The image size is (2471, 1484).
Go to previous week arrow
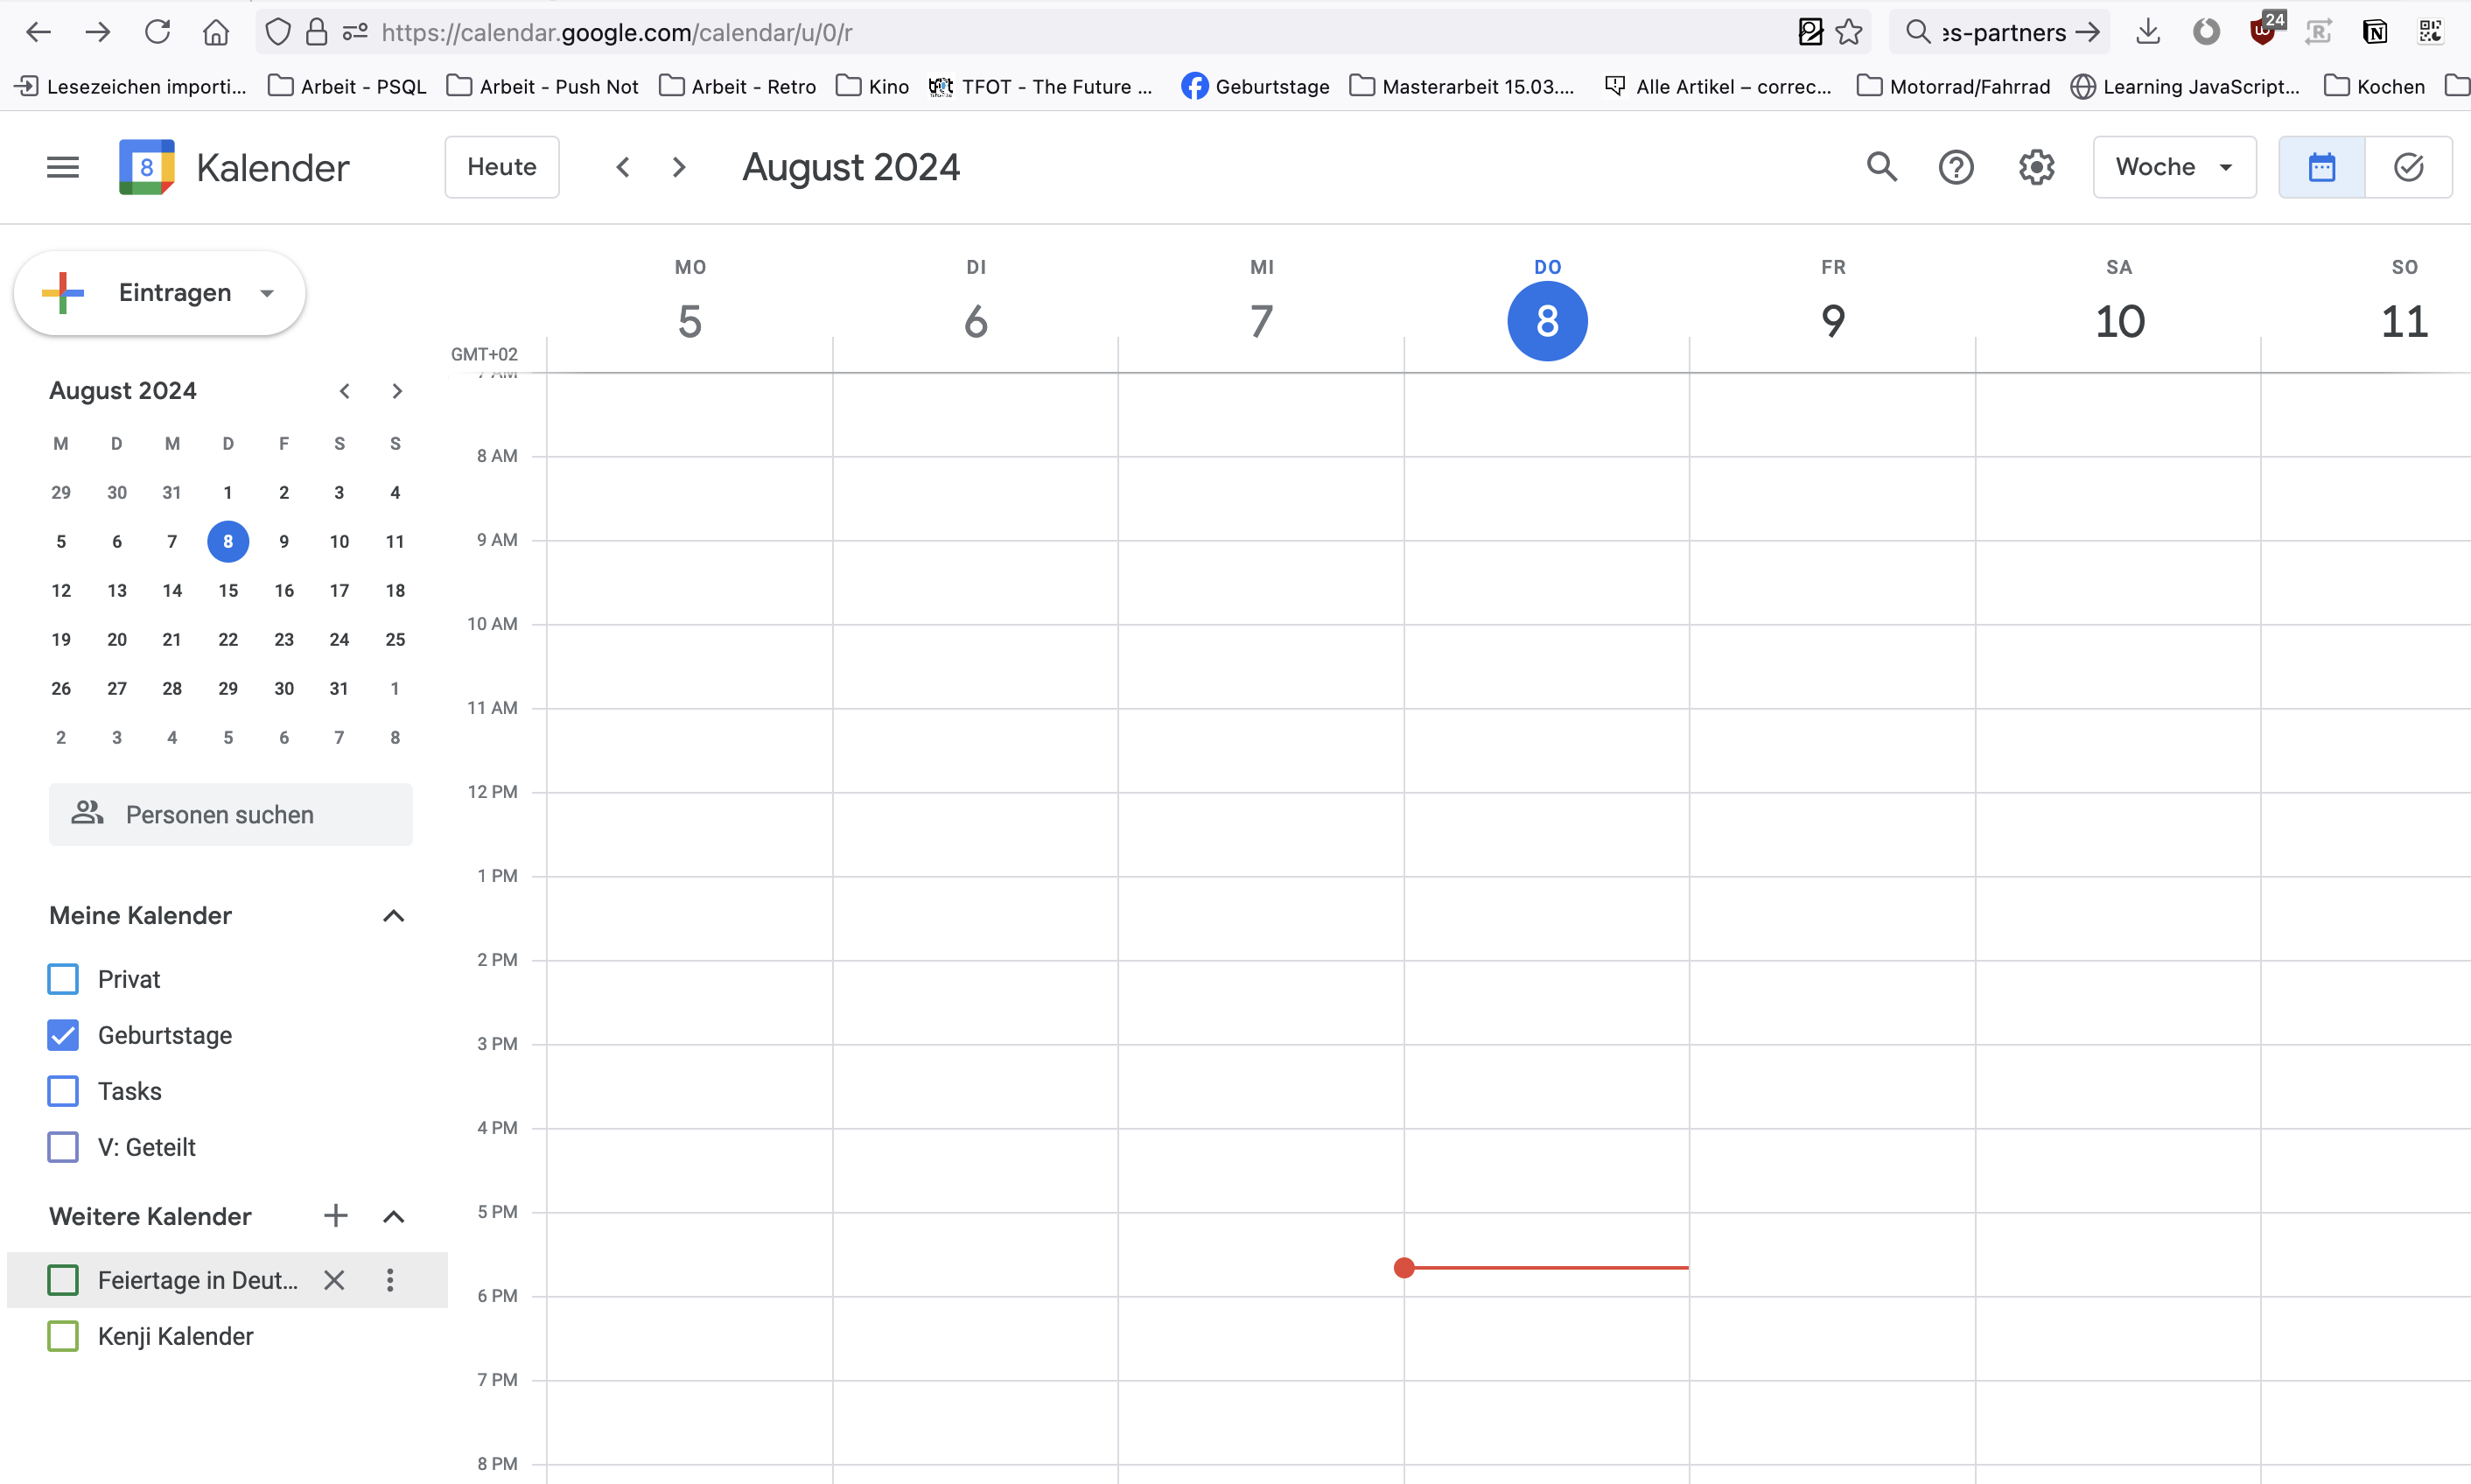(622, 167)
